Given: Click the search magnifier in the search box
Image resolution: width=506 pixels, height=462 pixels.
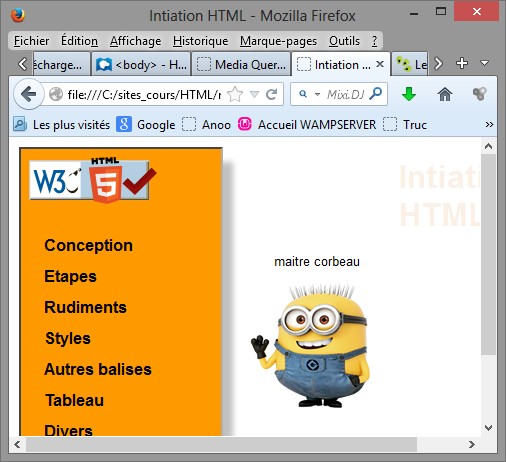Looking at the screenshot, I should [376, 94].
